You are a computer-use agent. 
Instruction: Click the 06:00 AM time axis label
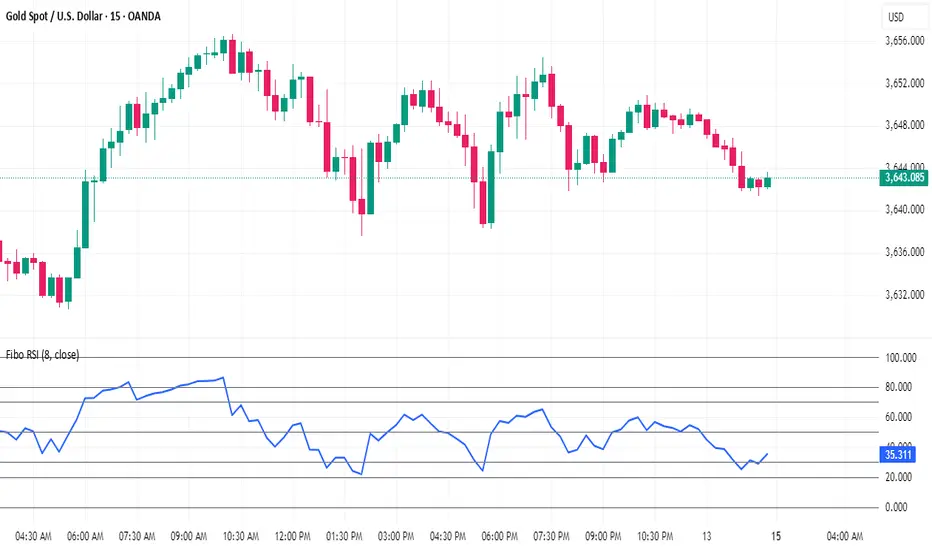84,535
